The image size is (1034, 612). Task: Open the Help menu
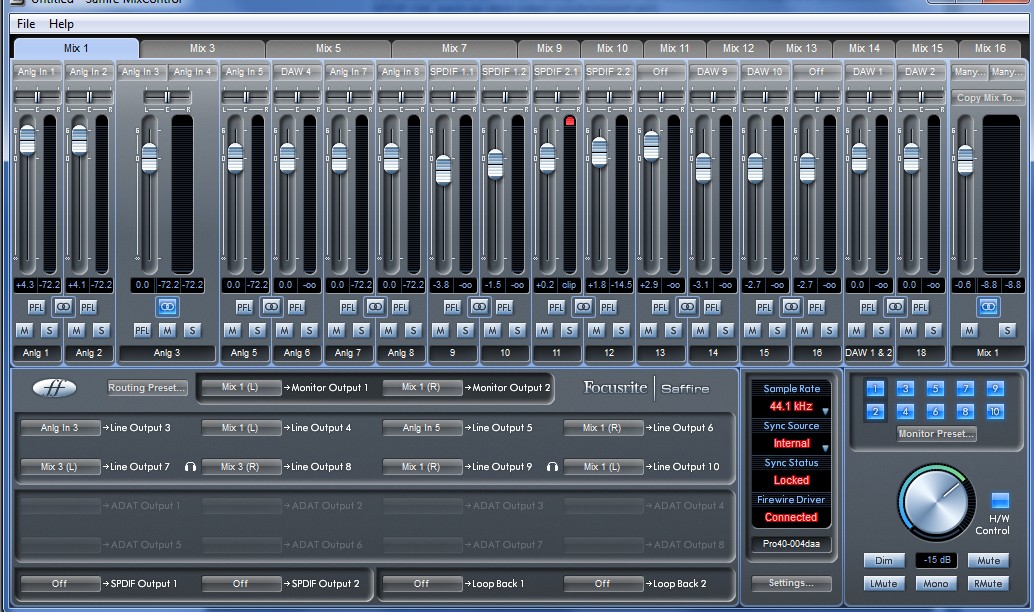(x=61, y=24)
